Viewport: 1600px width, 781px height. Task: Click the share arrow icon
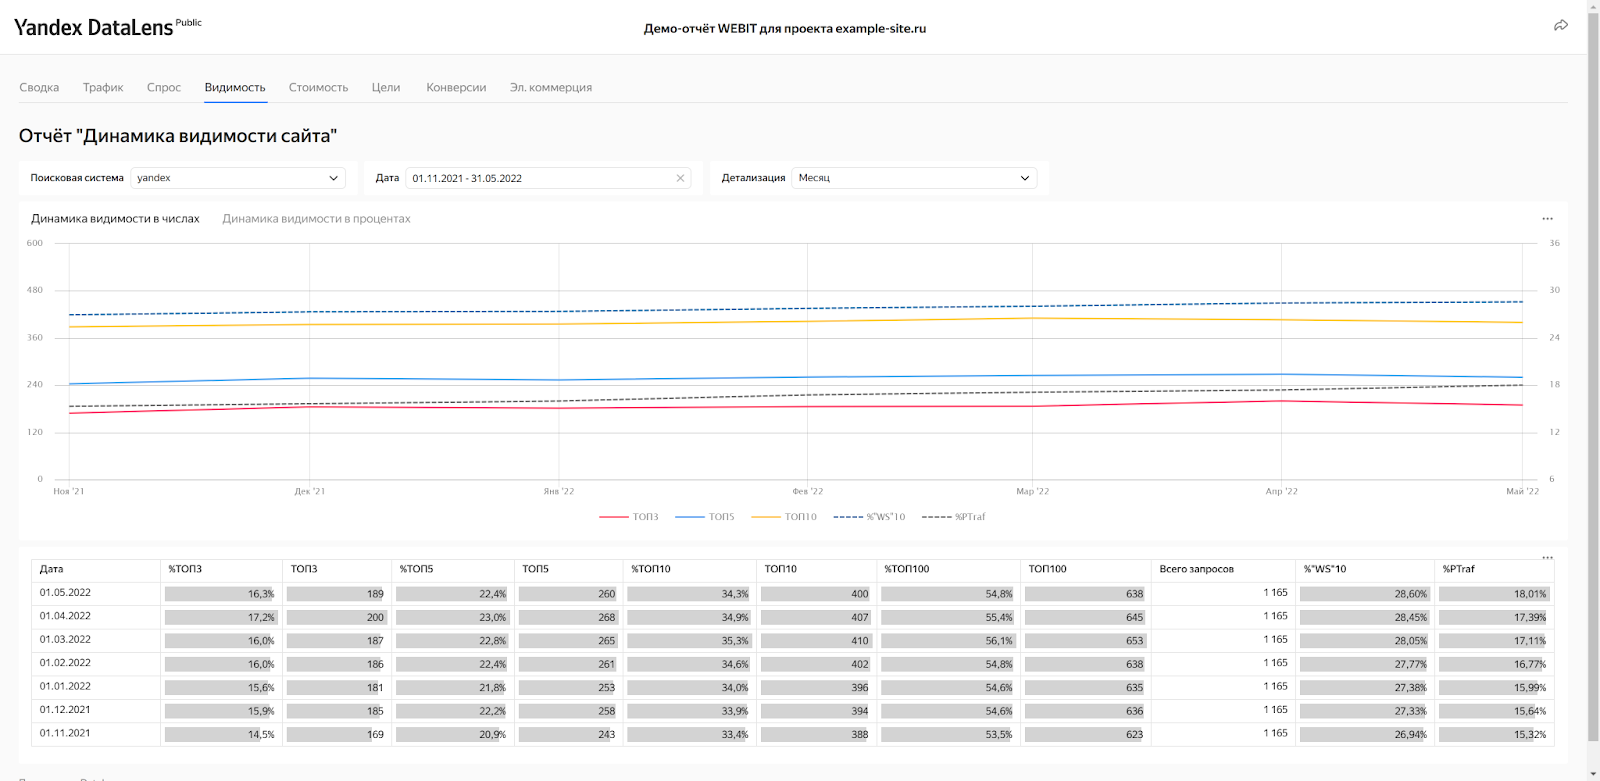coord(1560,26)
